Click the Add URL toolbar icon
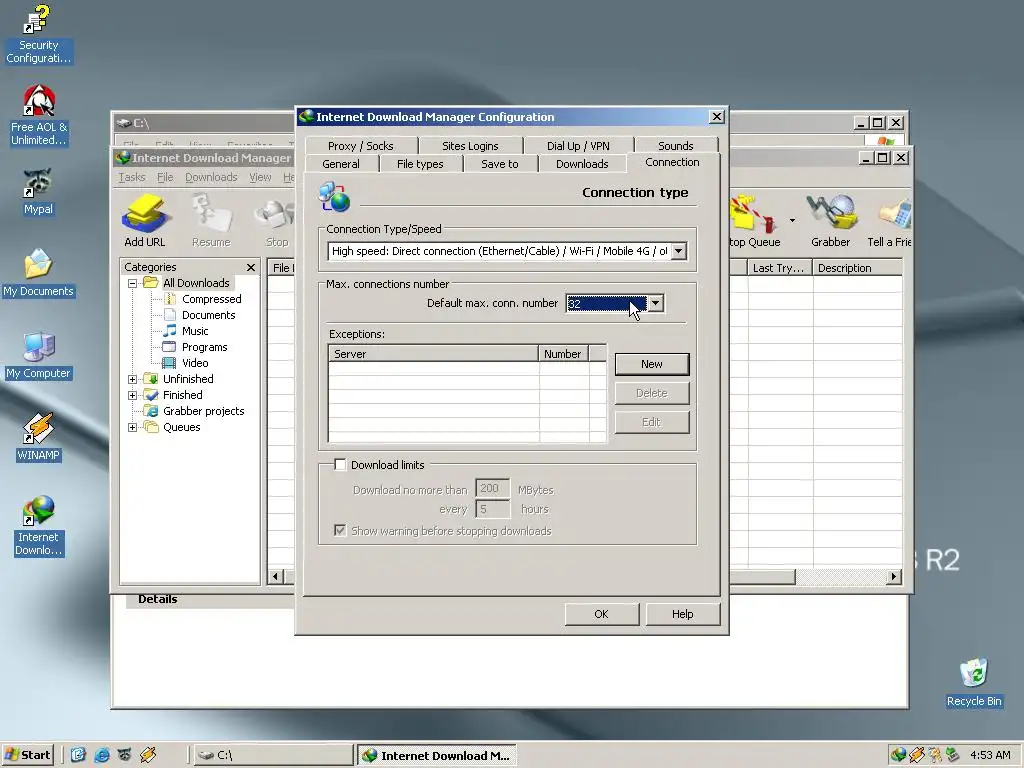 click(145, 220)
